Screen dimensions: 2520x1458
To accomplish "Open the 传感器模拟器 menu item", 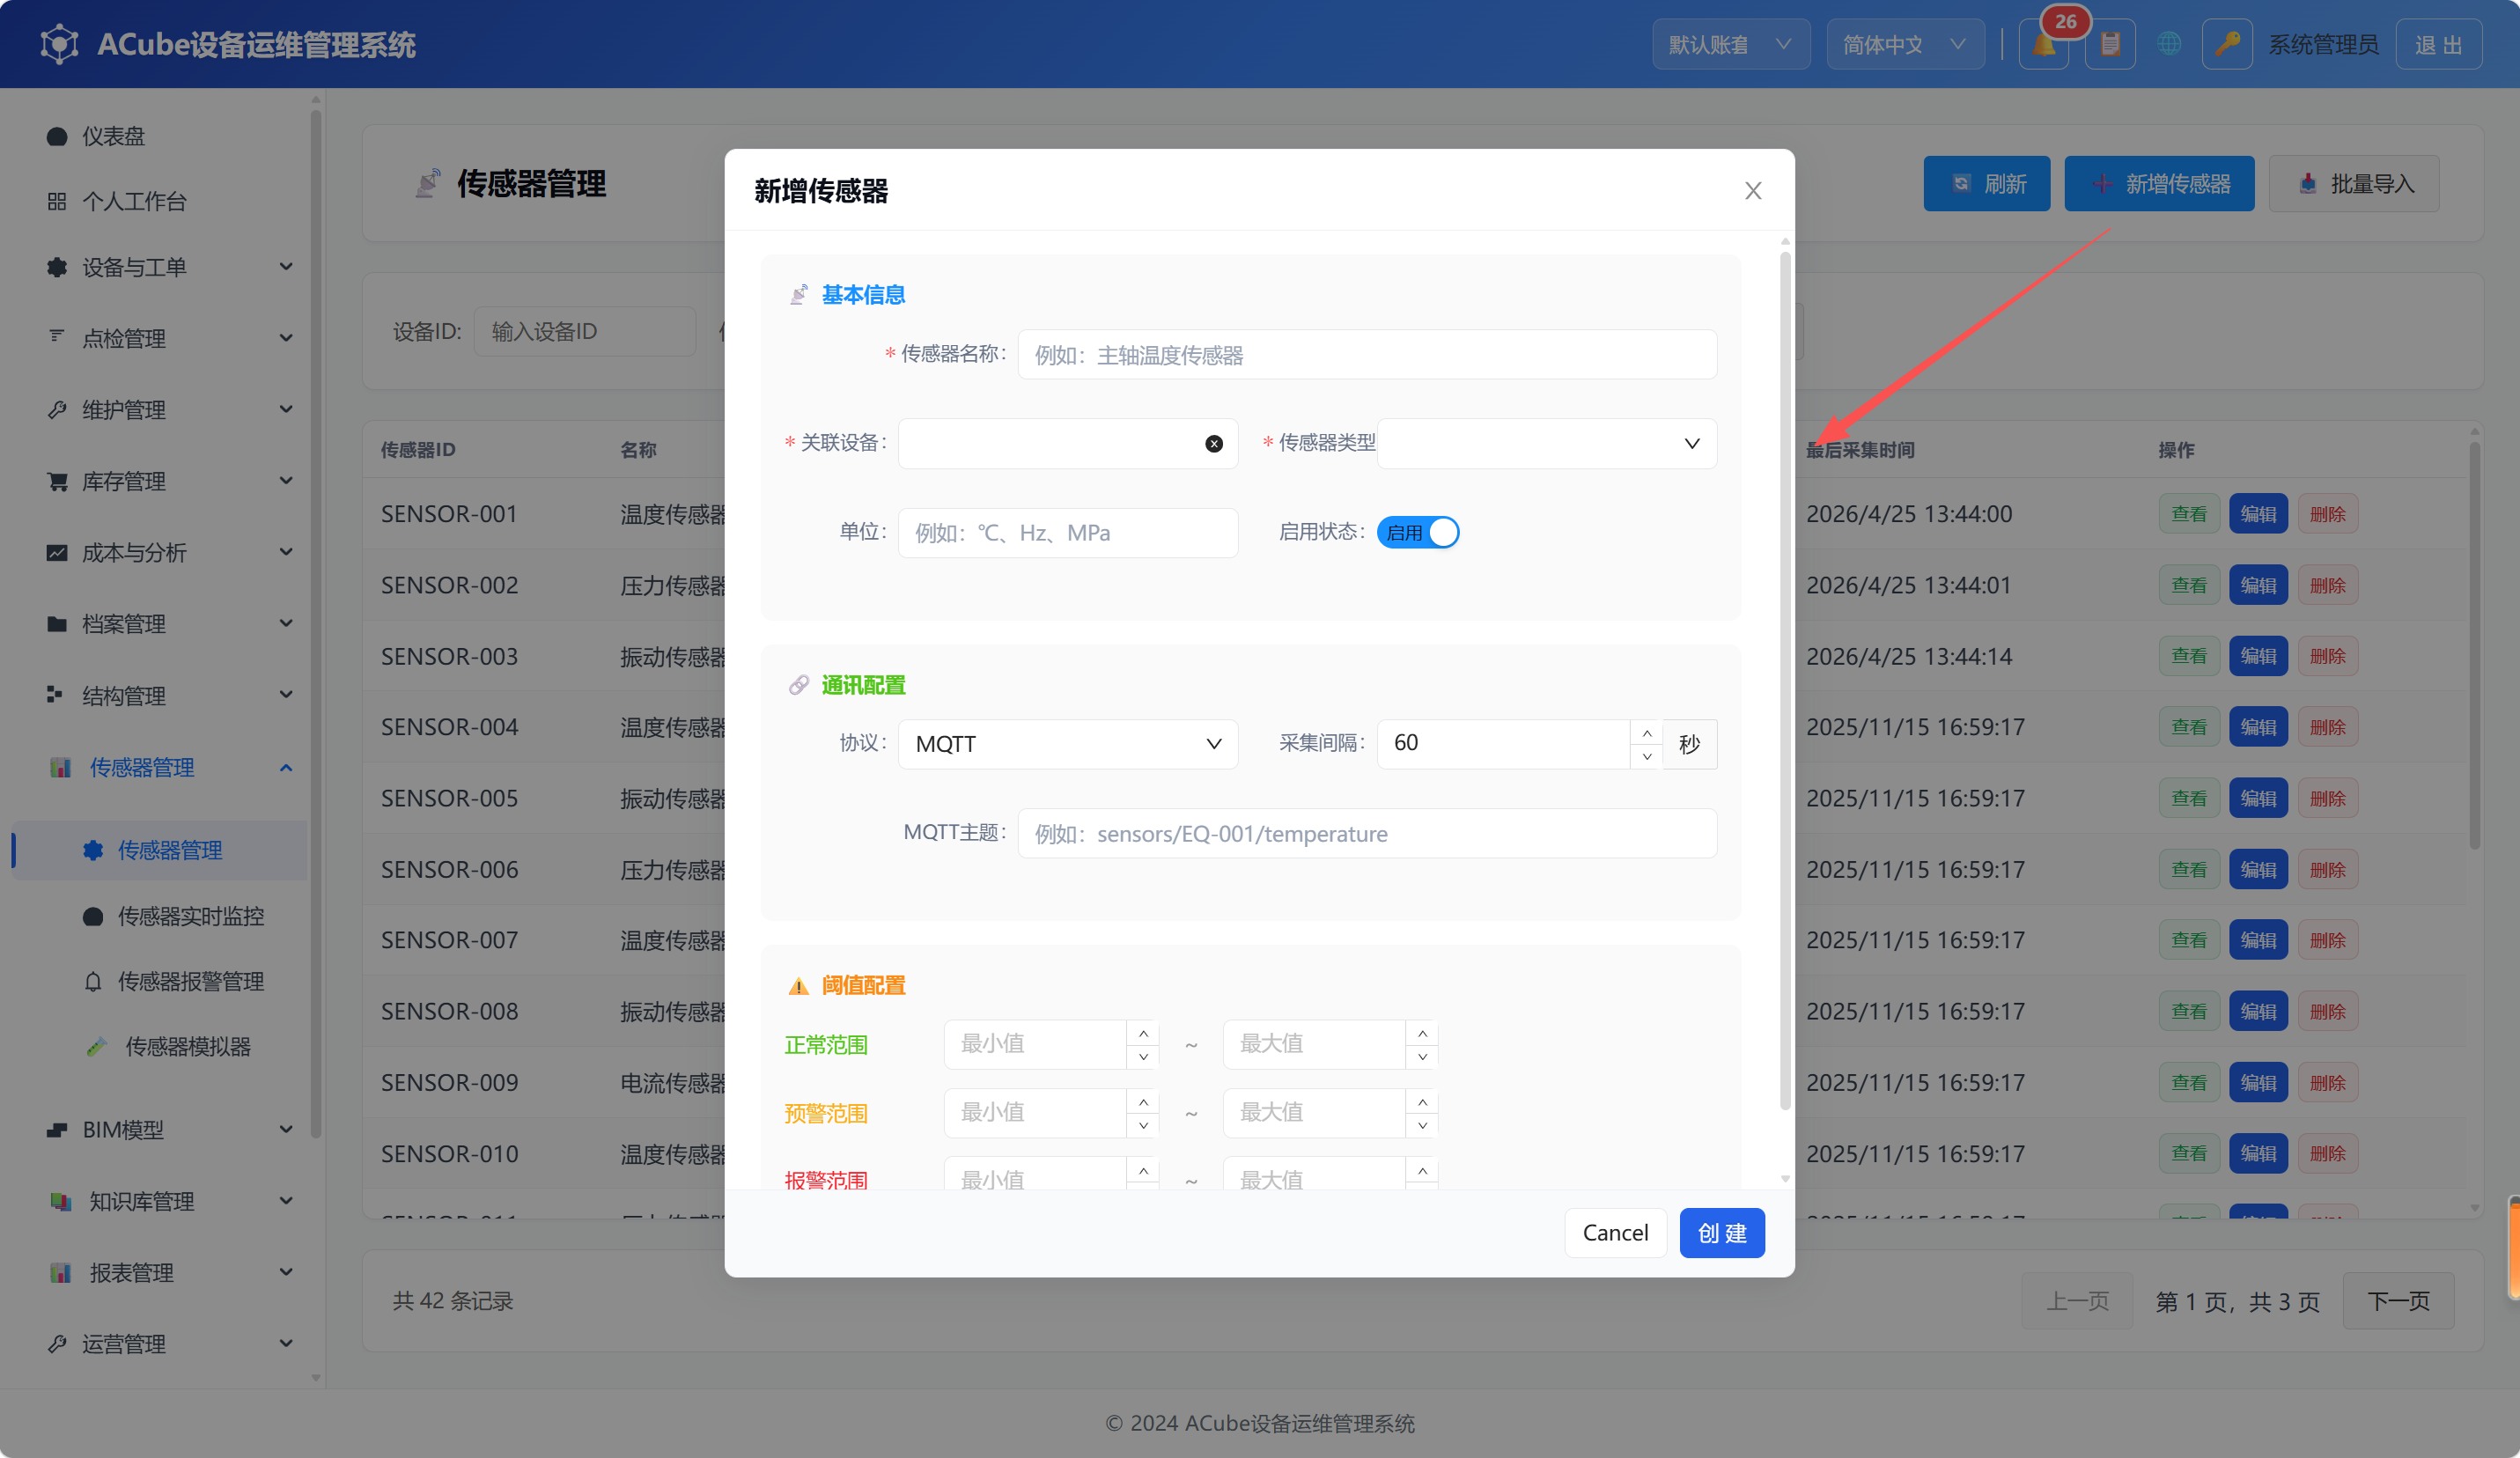I will tap(187, 1047).
